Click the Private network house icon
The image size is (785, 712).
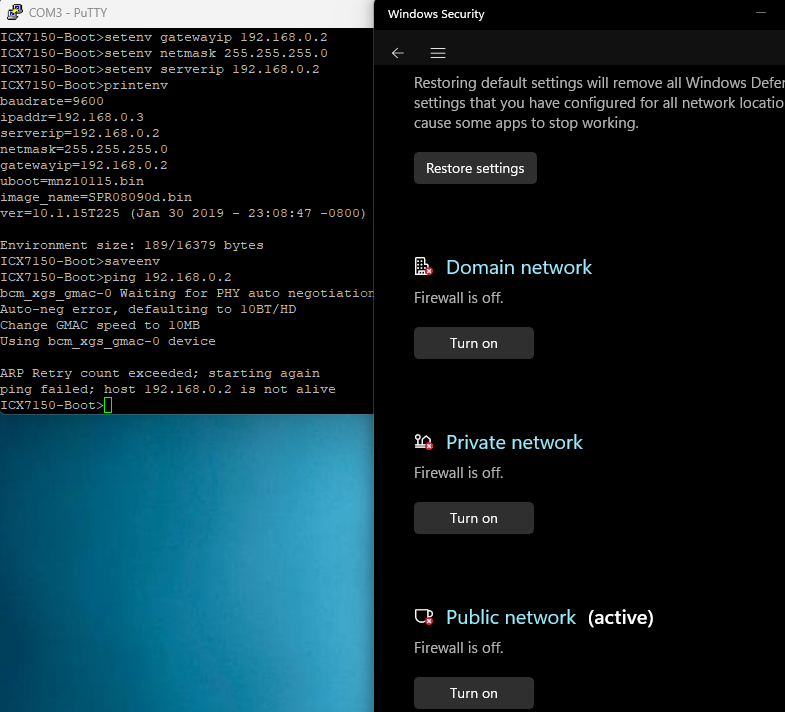tap(423, 442)
